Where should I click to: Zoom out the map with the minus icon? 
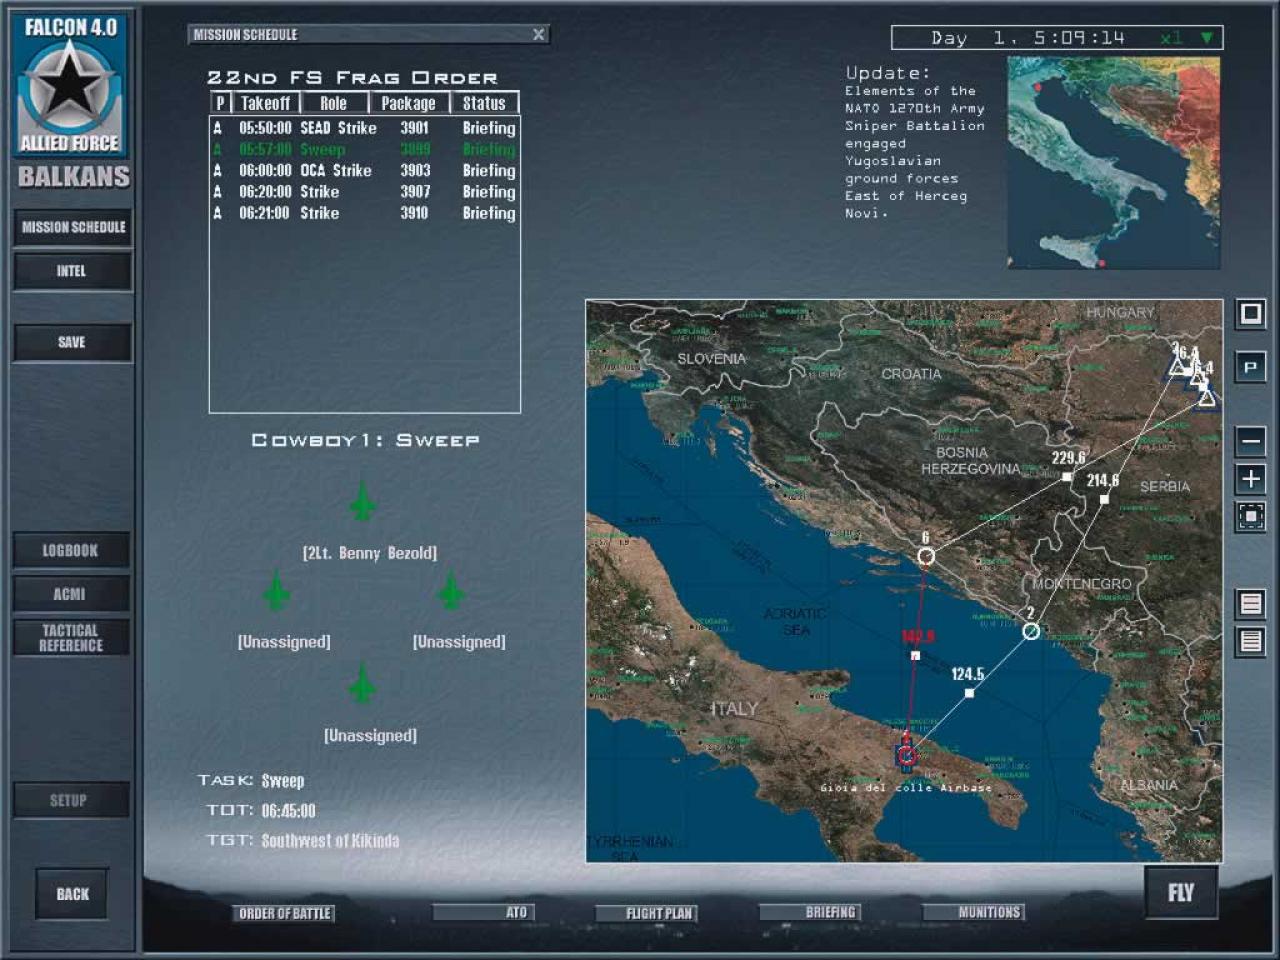coord(1250,441)
